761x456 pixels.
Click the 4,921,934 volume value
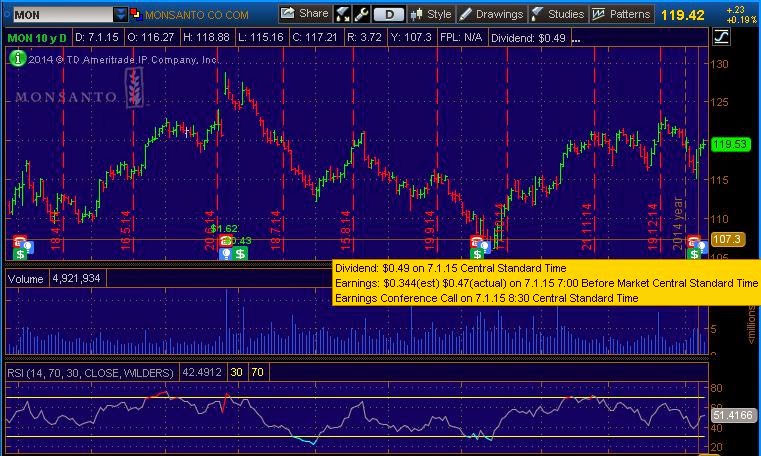click(76, 278)
